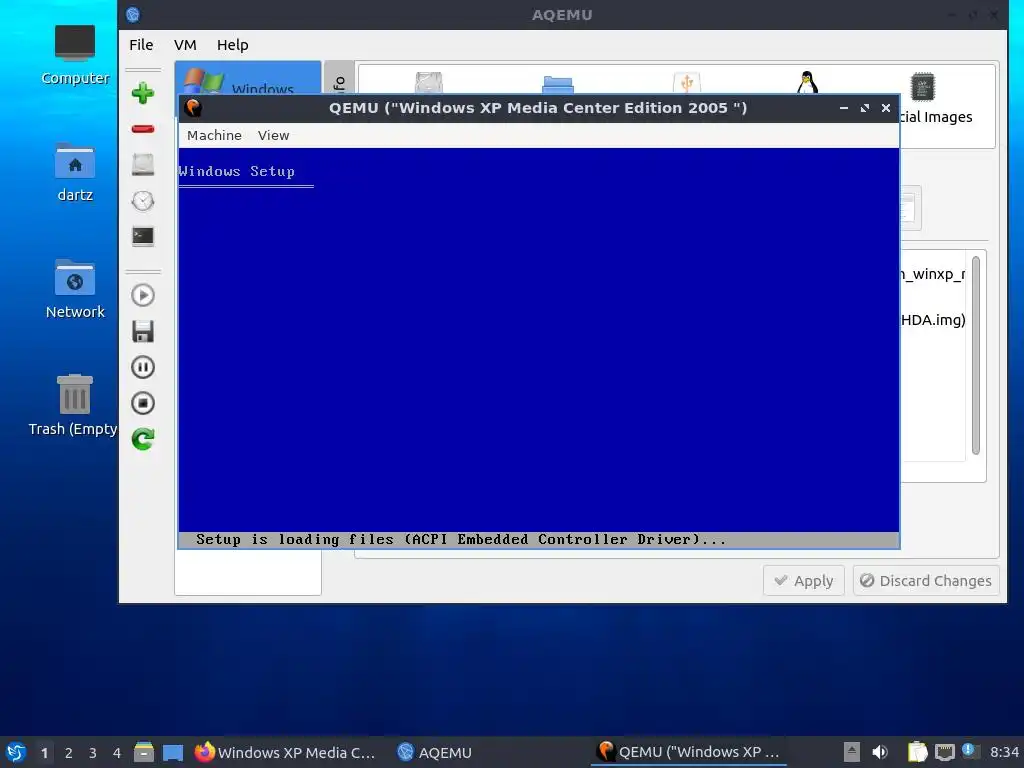Reset VM with green circular arrow icon
Screen dimensions: 1024x768
(x=143, y=439)
